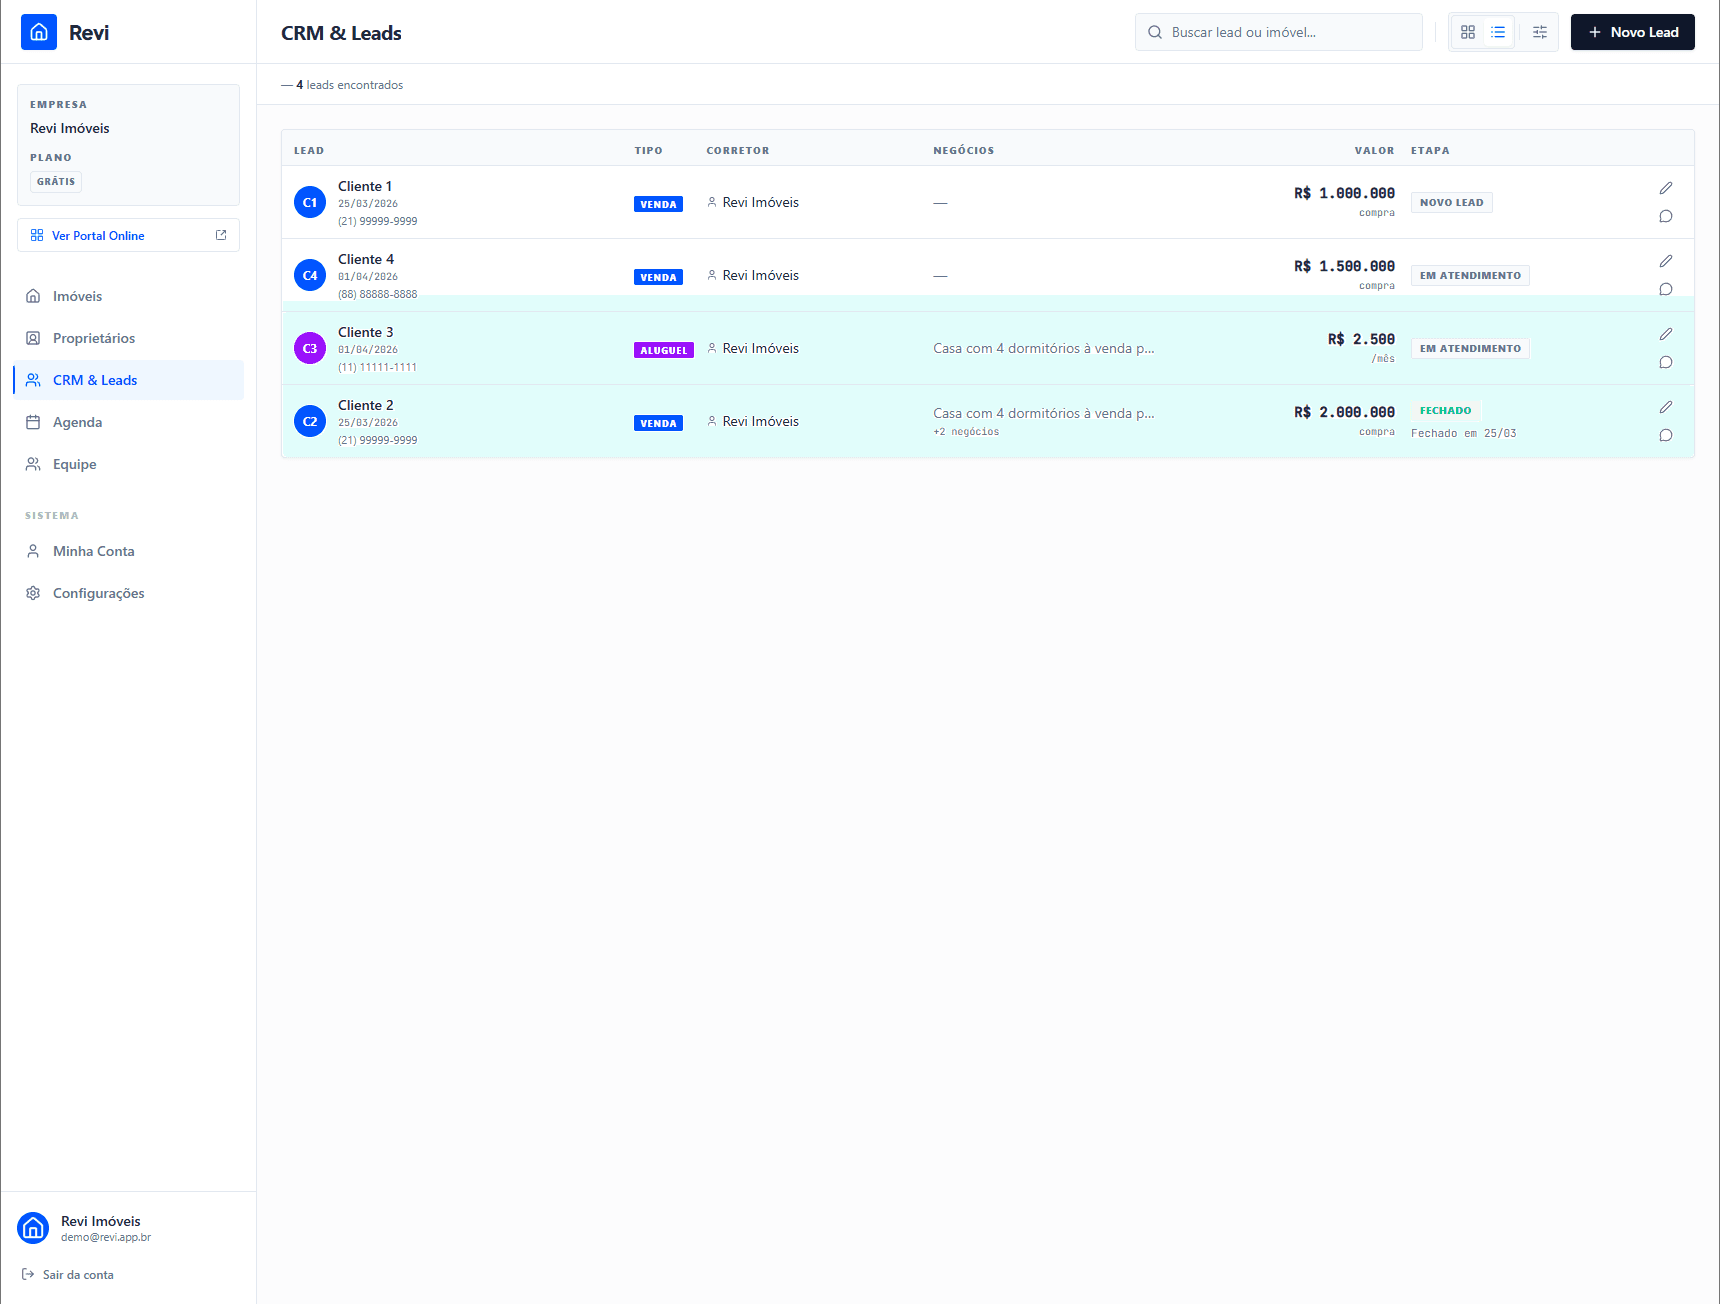Open the comment bubble for Cliente 2

point(1665,435)
